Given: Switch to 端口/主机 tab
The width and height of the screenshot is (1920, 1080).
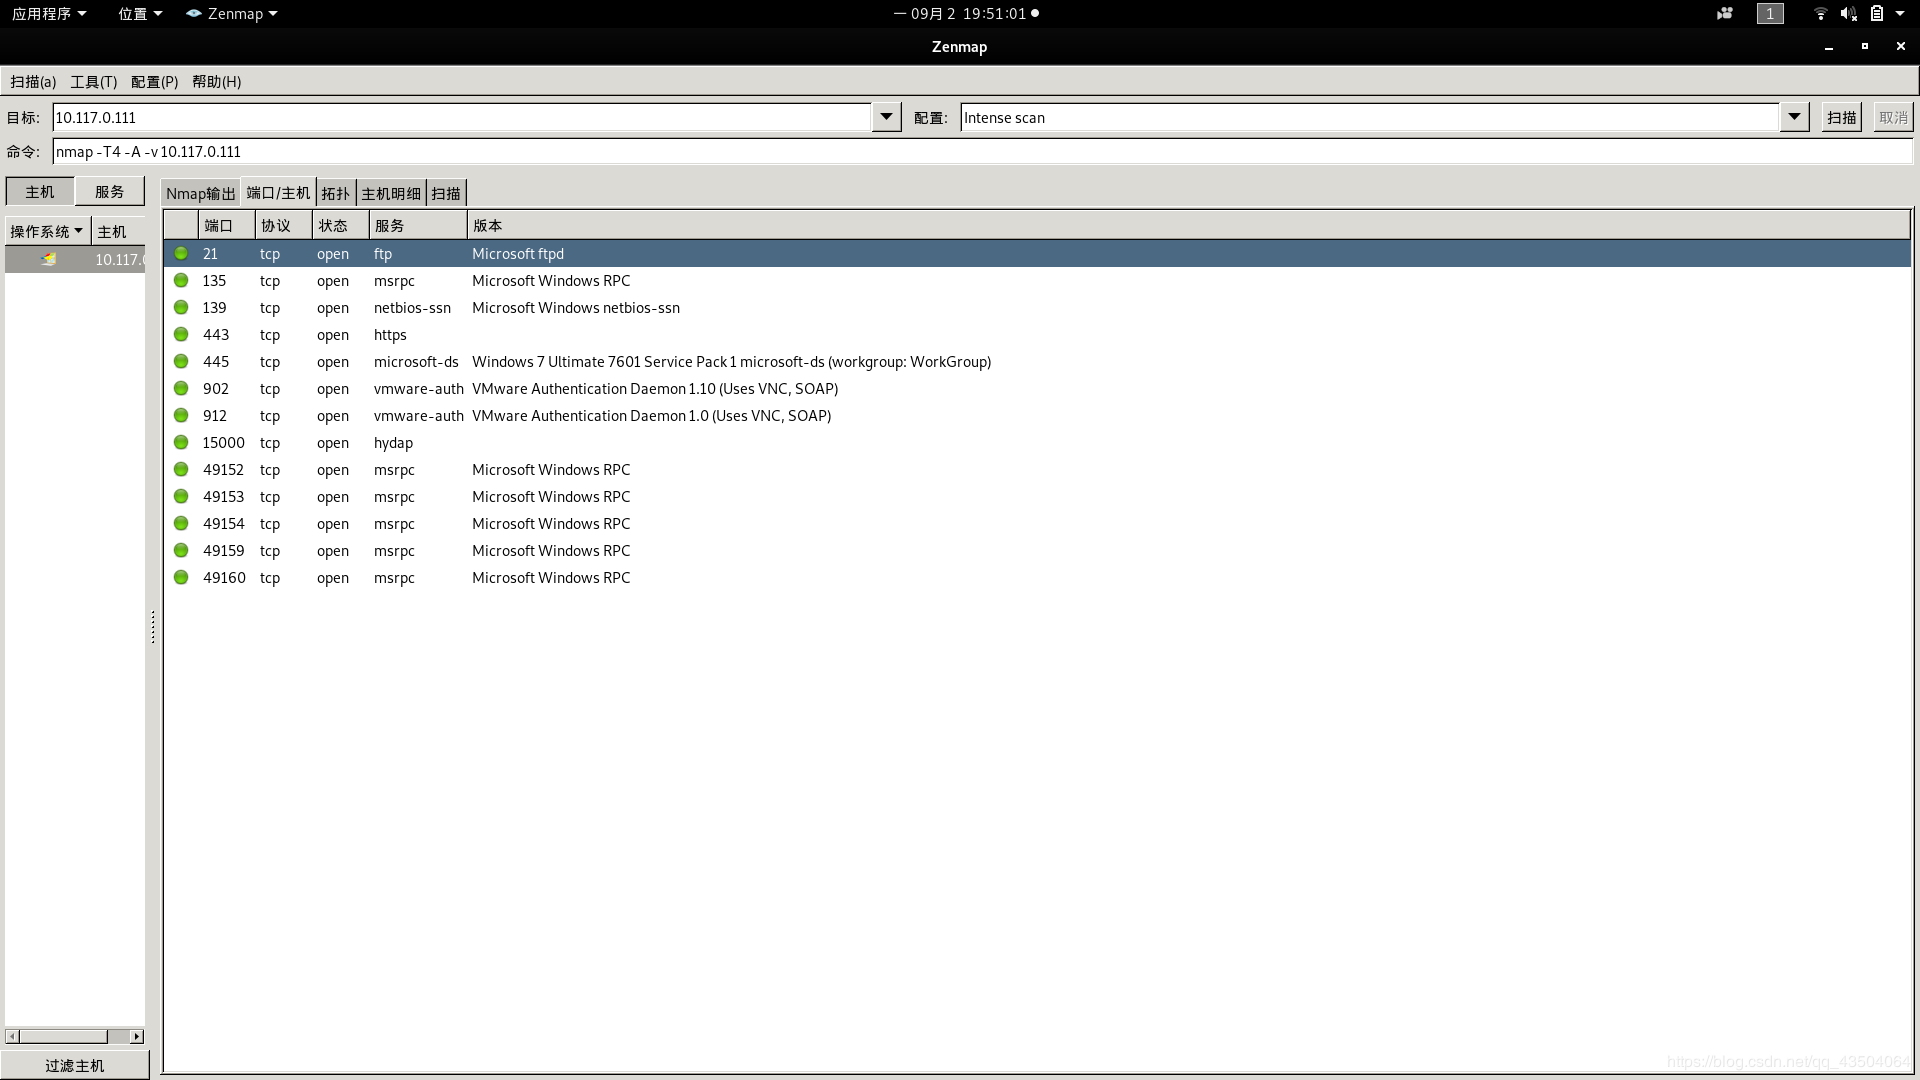Looking at the screenshot, I should point(277,193).
